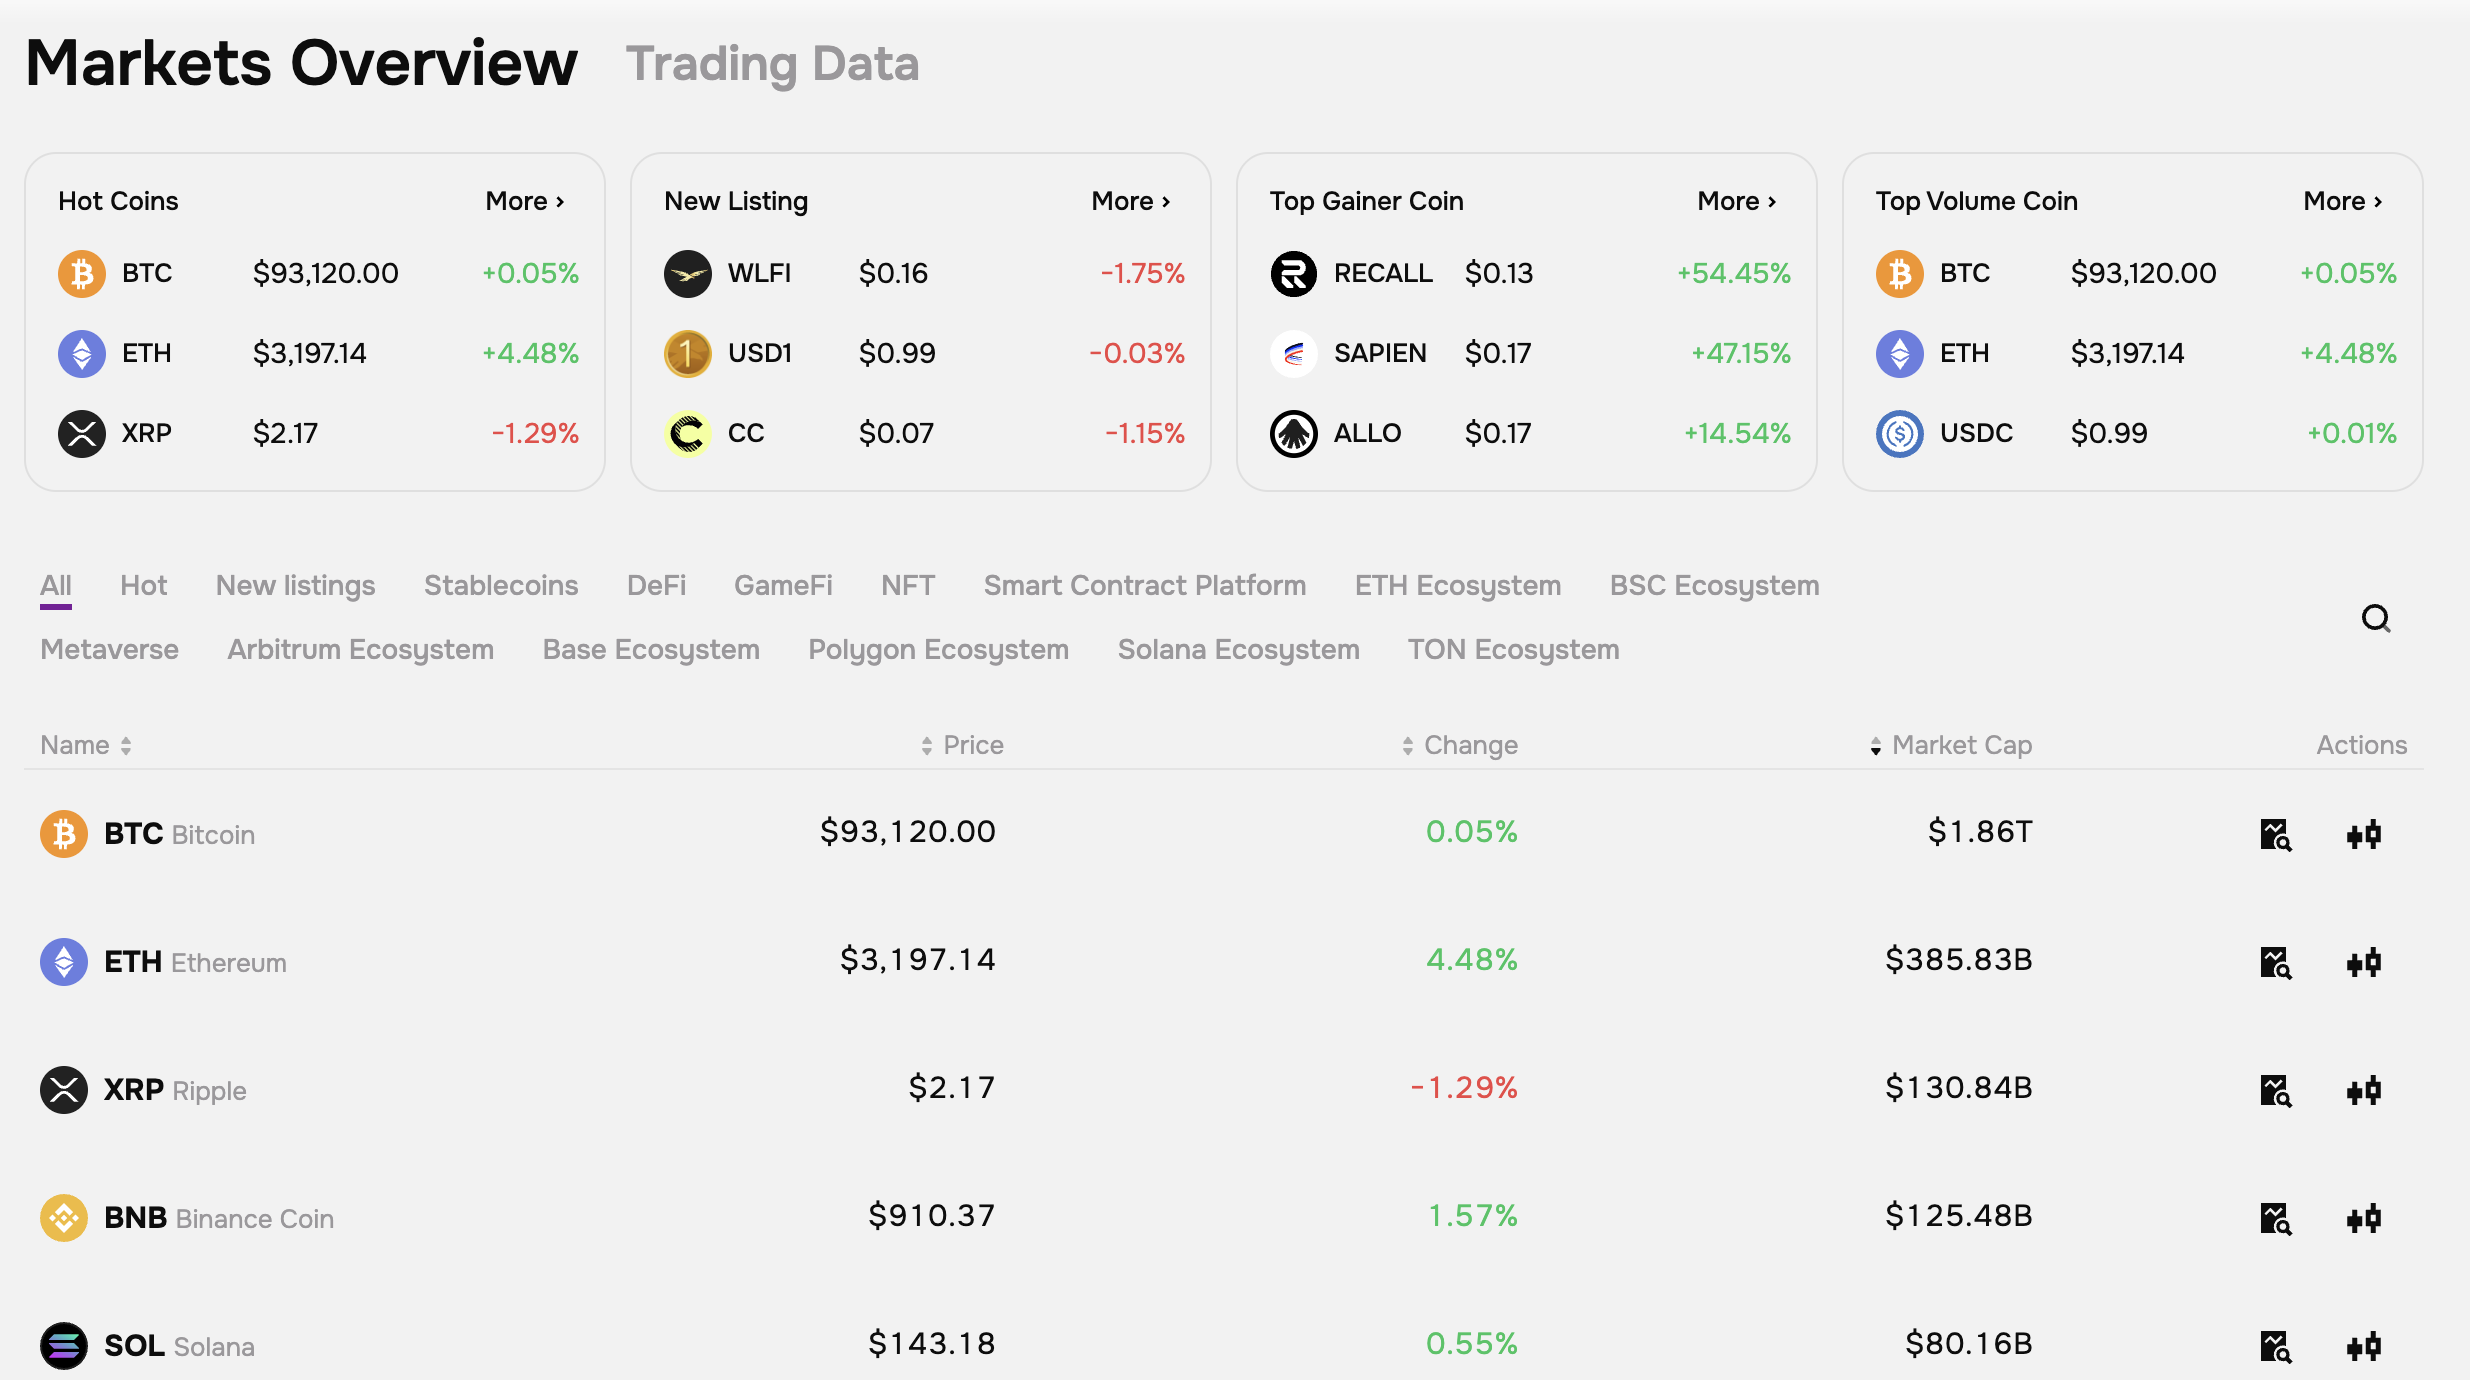Select the Solana Ecosystem category tab

click(1238, 649)
